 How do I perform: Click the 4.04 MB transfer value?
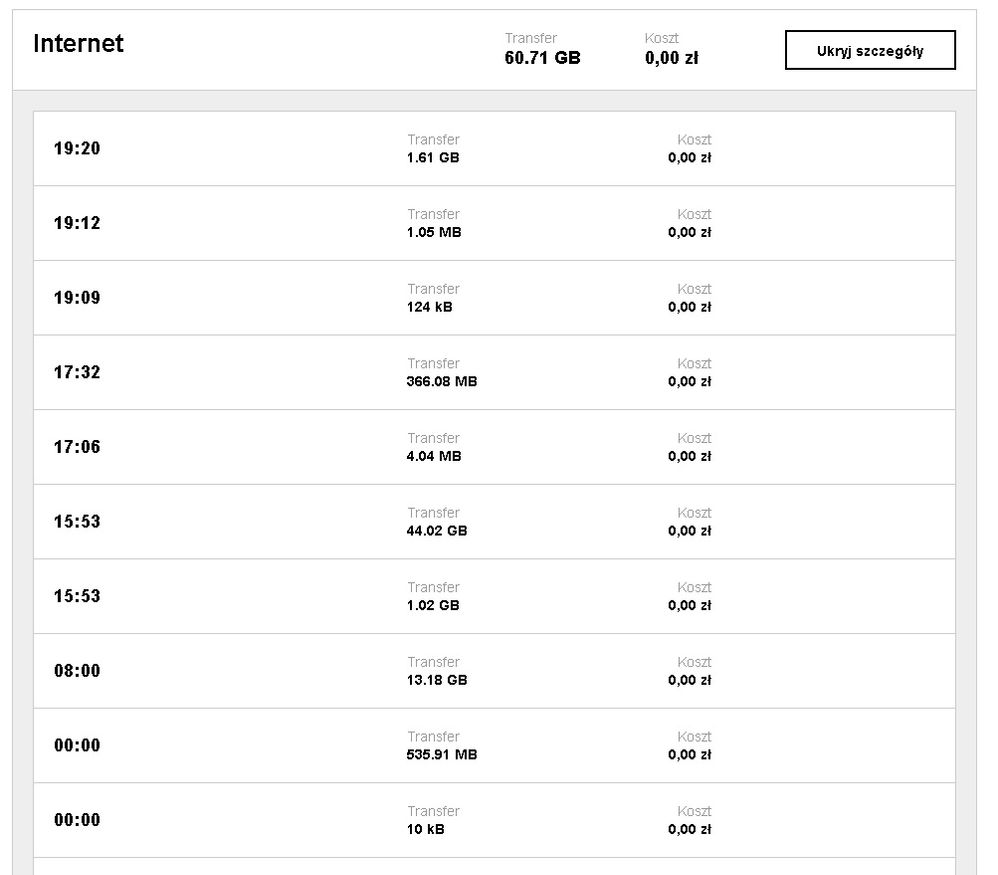tap(434, 456)
